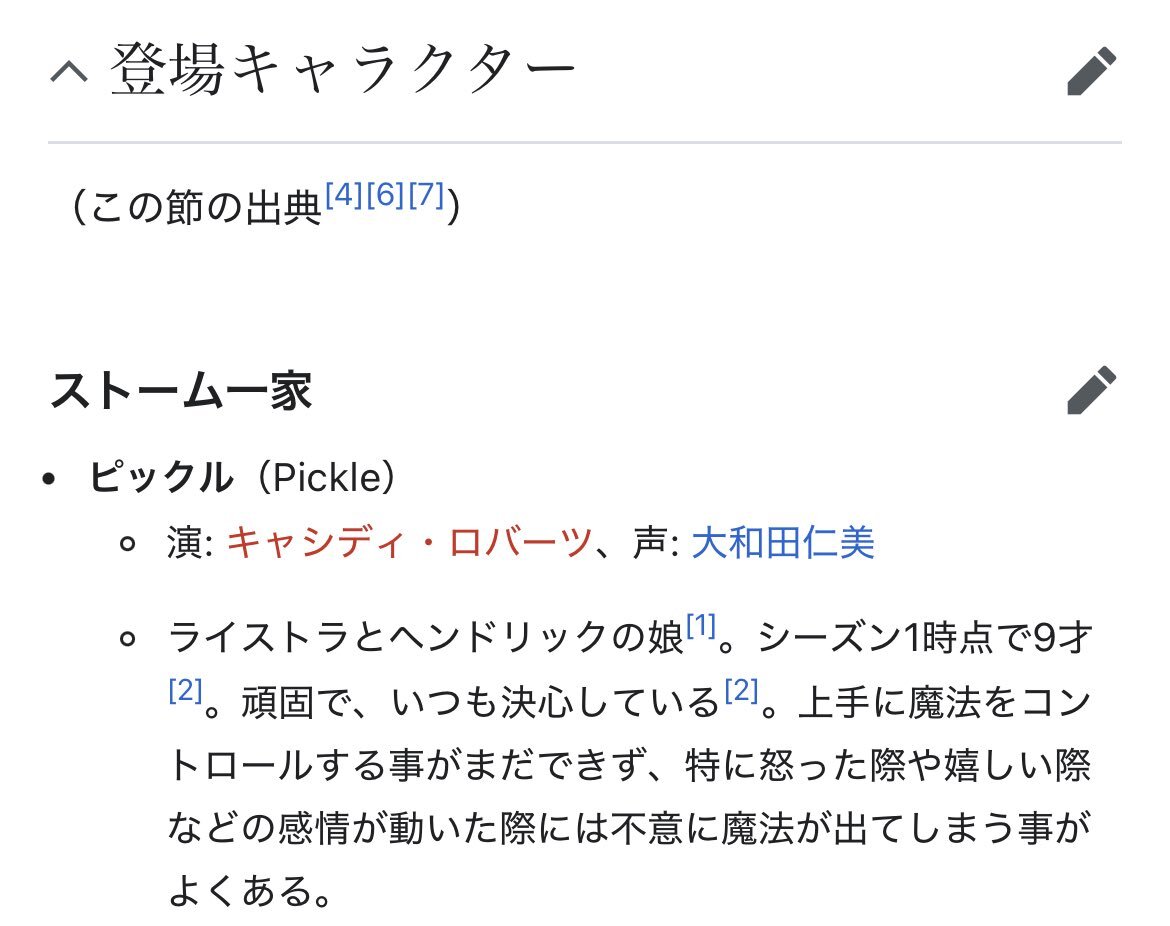Click the シーズン1時点で9才 text
Screen dimensions: 1170x926
[x=925, y=638]
